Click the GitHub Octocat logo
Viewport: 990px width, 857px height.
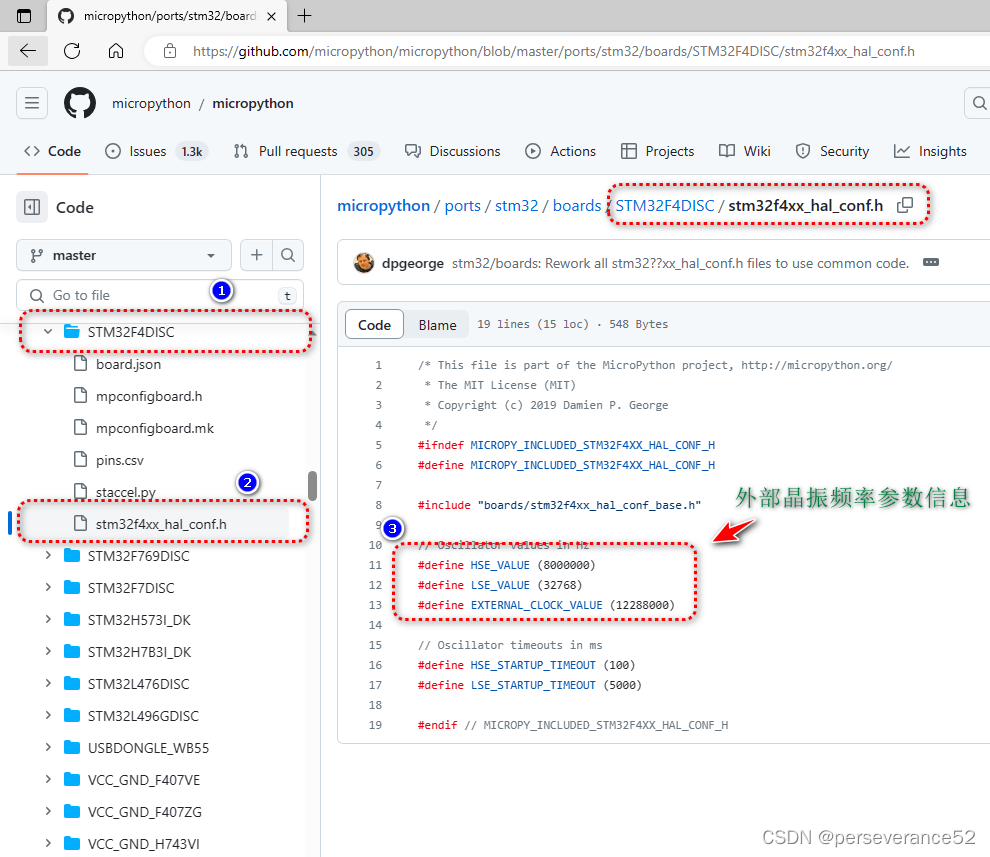click(80, 103)
